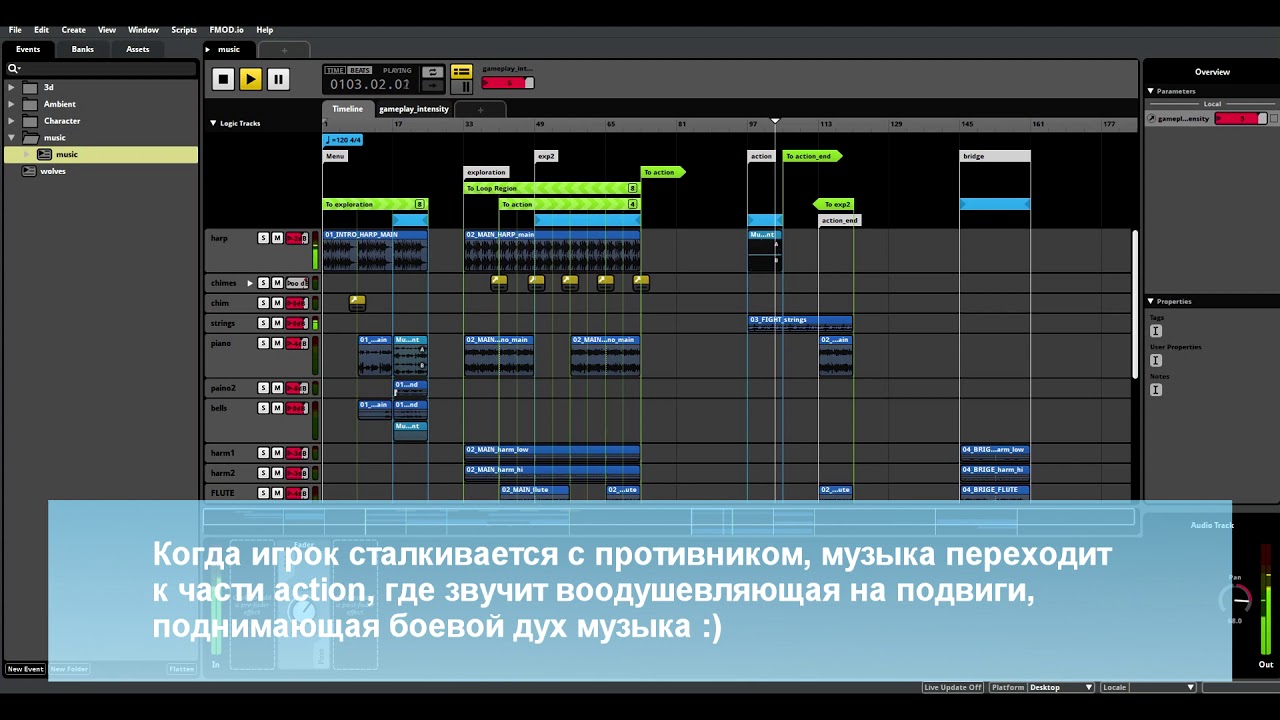The width and height of the screenshot is (1280, 720).
Task: Open the Platform Desktop dropdown
Action: pyautogui.click(x=1061, y=687)
